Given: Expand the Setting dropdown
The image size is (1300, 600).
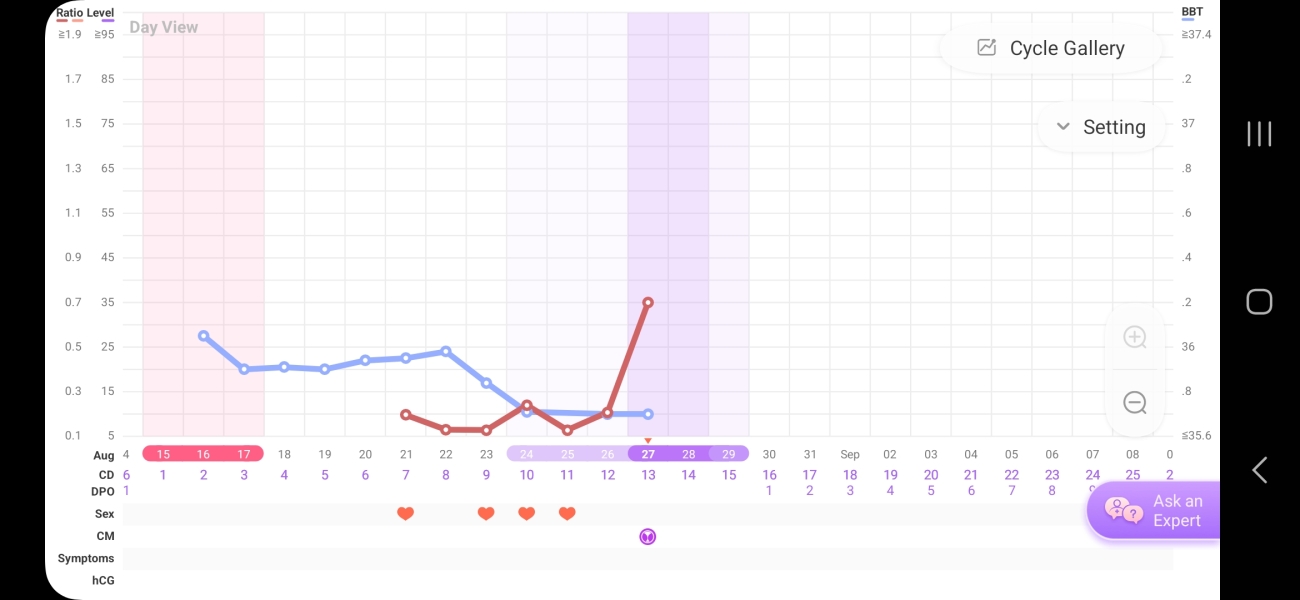Looking at the screenshot, I should (1101, 127).
